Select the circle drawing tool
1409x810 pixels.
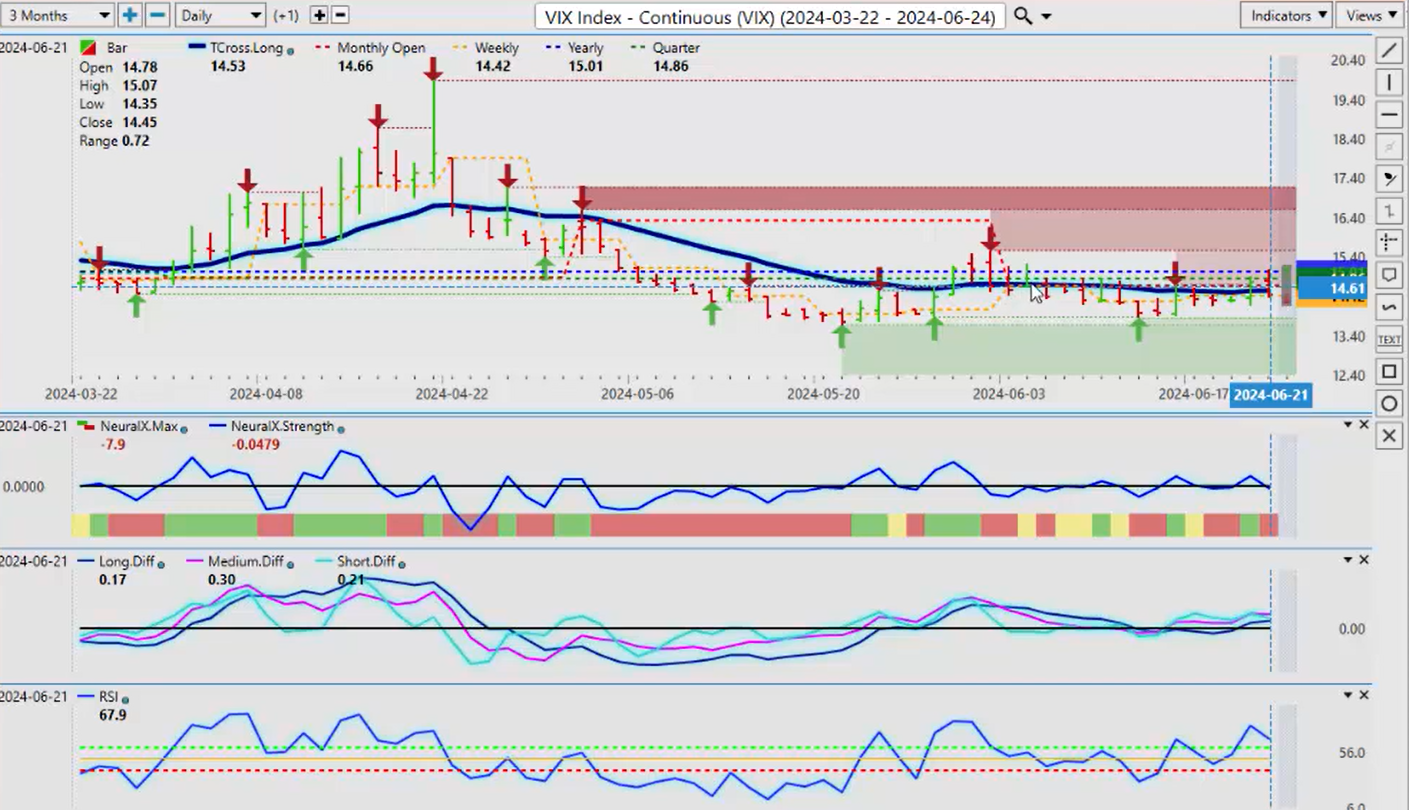[x=1389, y=404]
